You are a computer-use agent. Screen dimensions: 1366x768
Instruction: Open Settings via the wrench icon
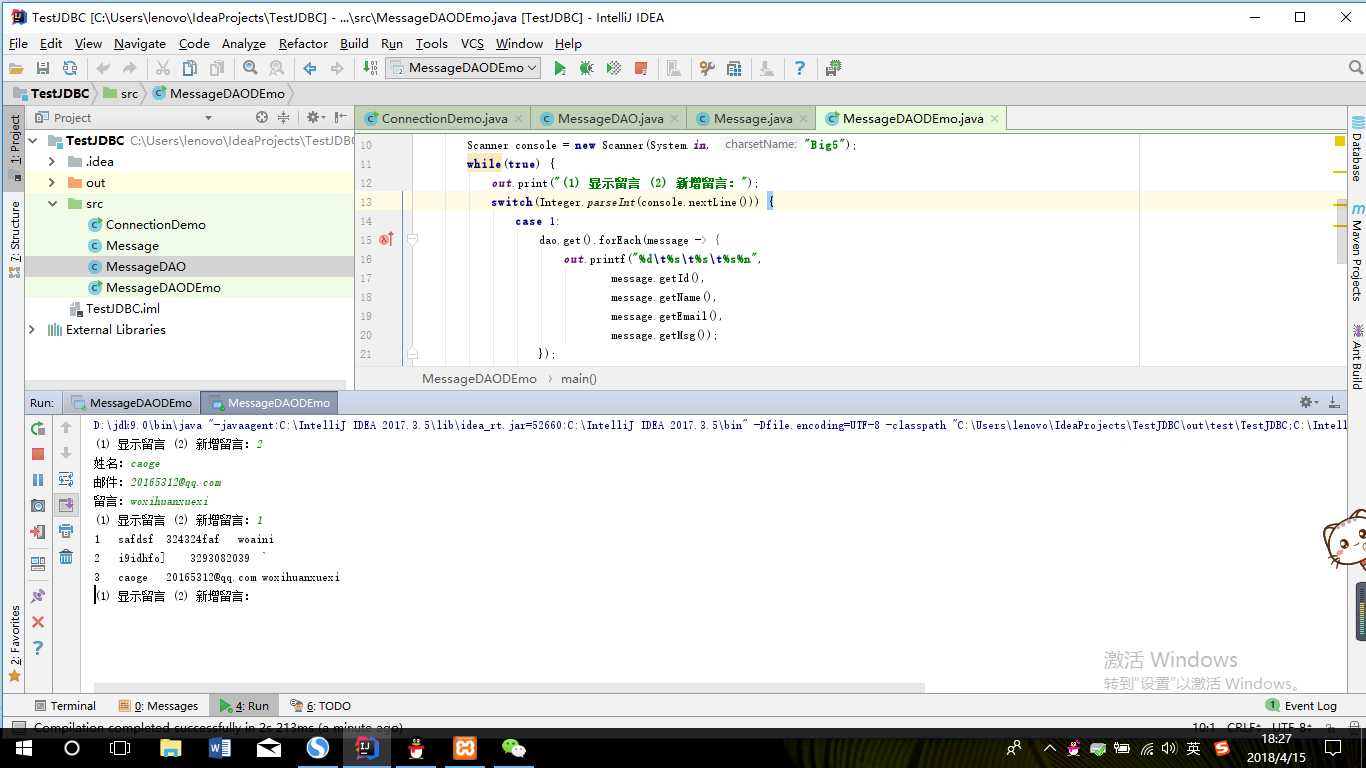[707, 68]
